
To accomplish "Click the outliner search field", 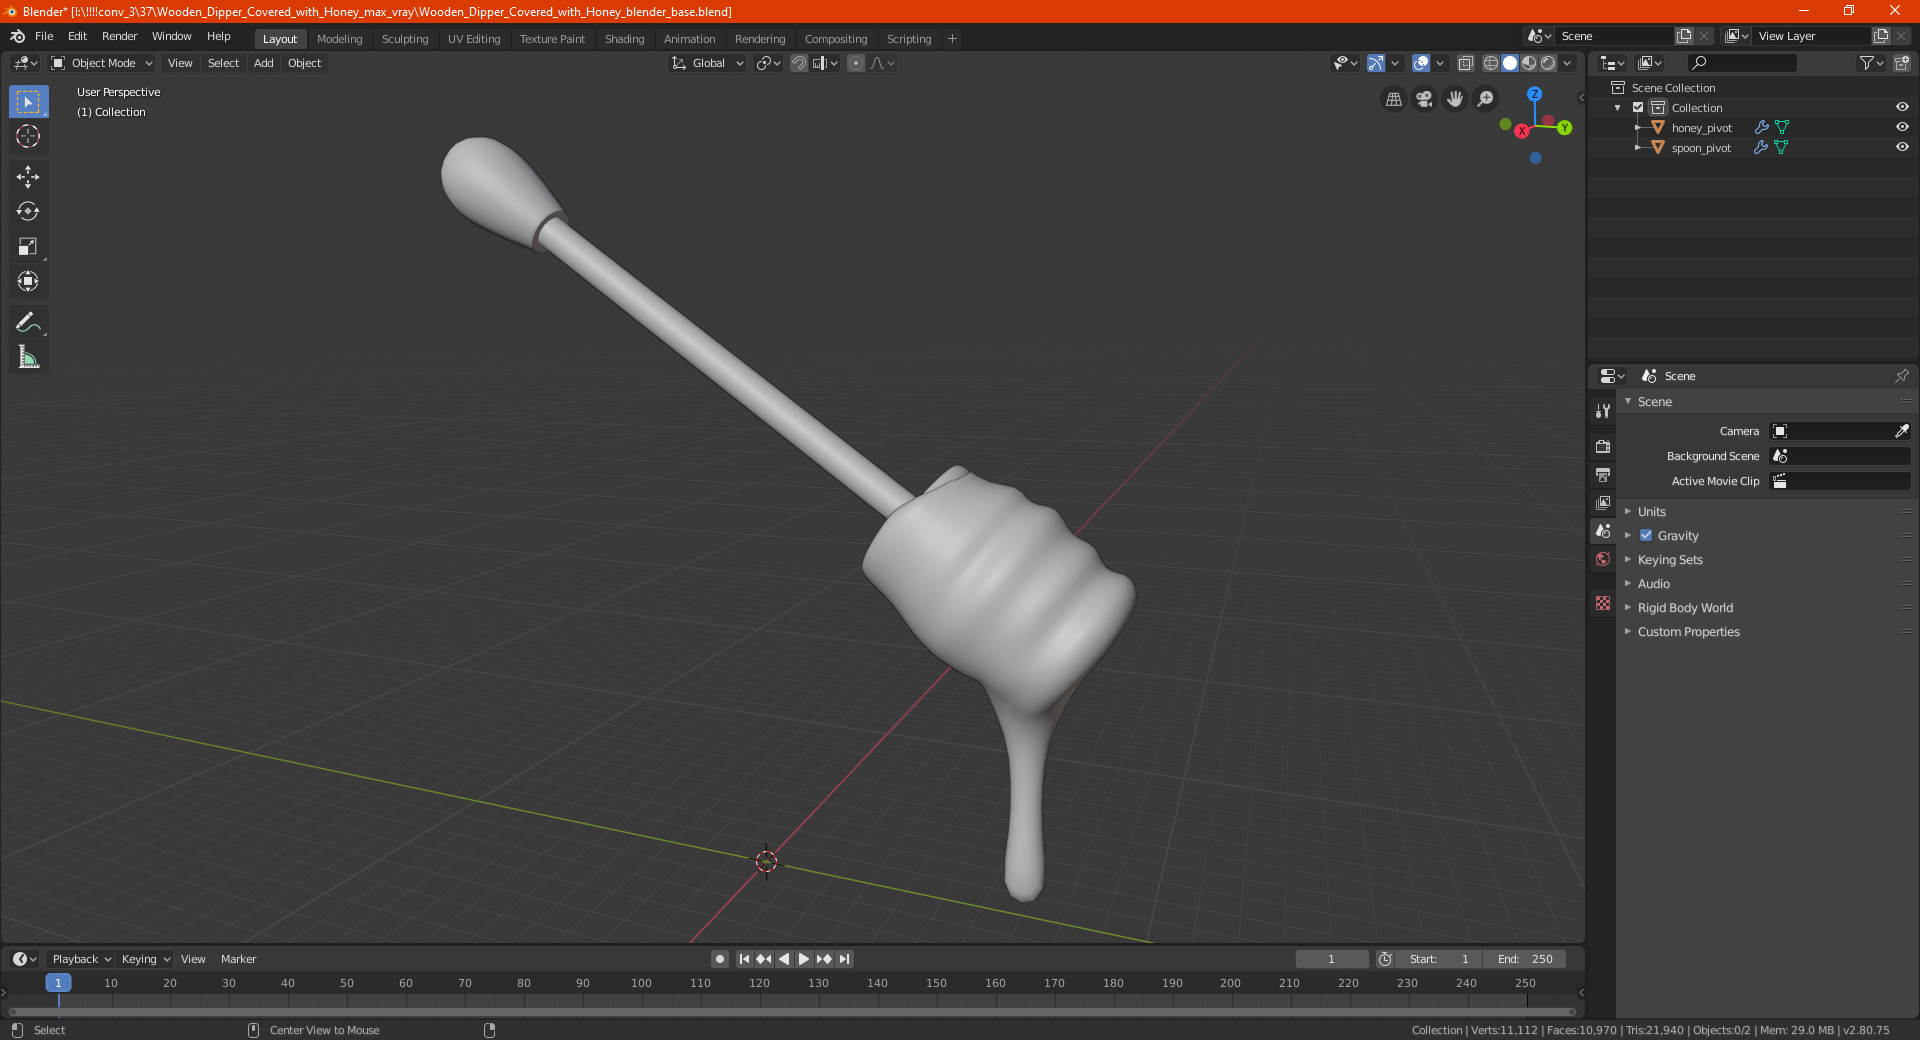I will coord(1741,63).
